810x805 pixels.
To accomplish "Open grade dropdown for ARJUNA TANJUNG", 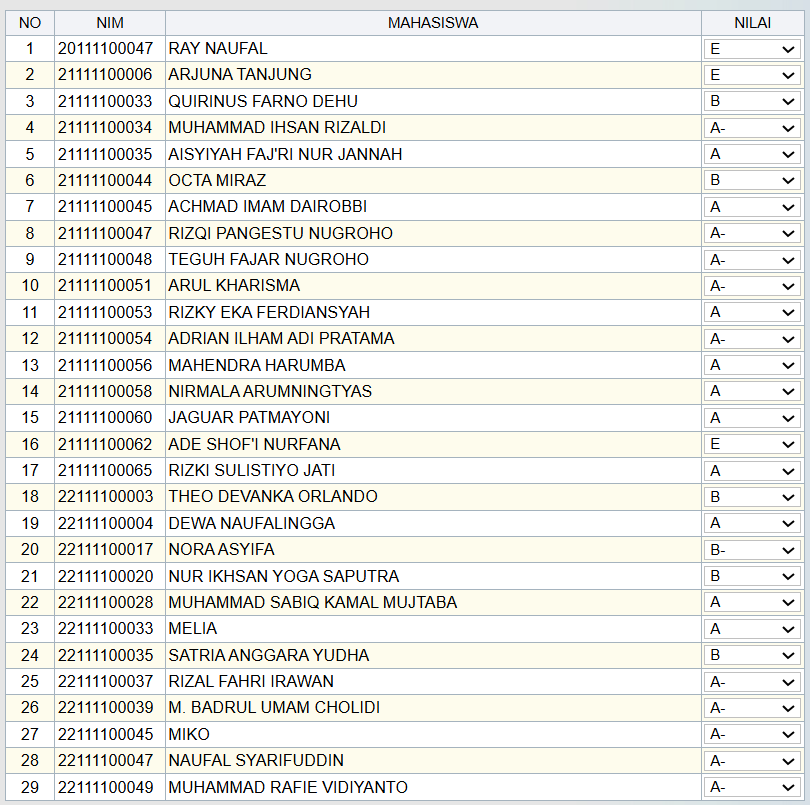I will (752, 75).
